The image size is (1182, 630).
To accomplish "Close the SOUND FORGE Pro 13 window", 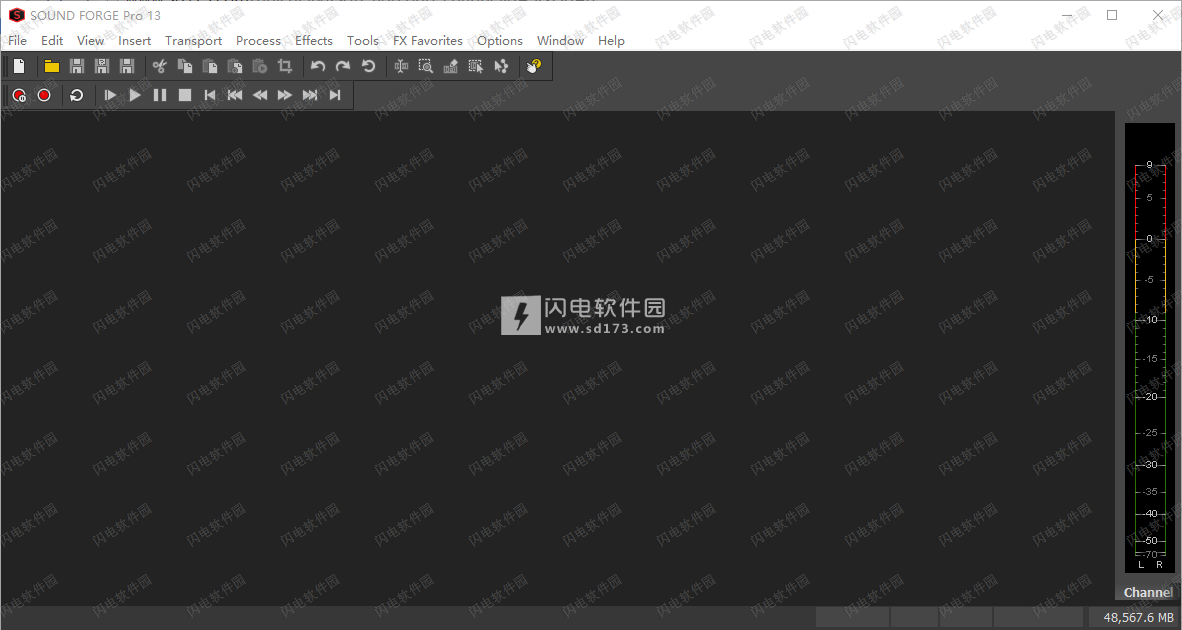I will [x=1158, y=15].
